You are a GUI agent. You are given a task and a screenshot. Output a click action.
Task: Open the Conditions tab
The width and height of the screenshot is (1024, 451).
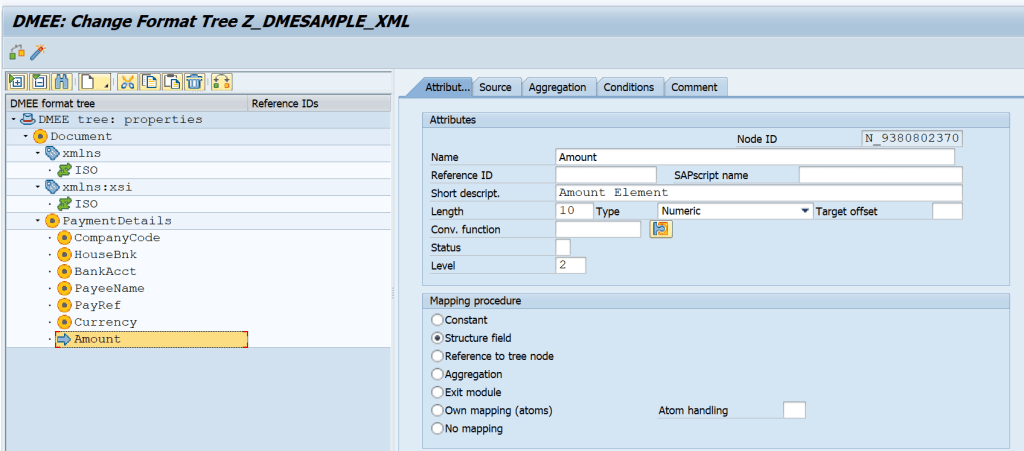coord(629,87)
